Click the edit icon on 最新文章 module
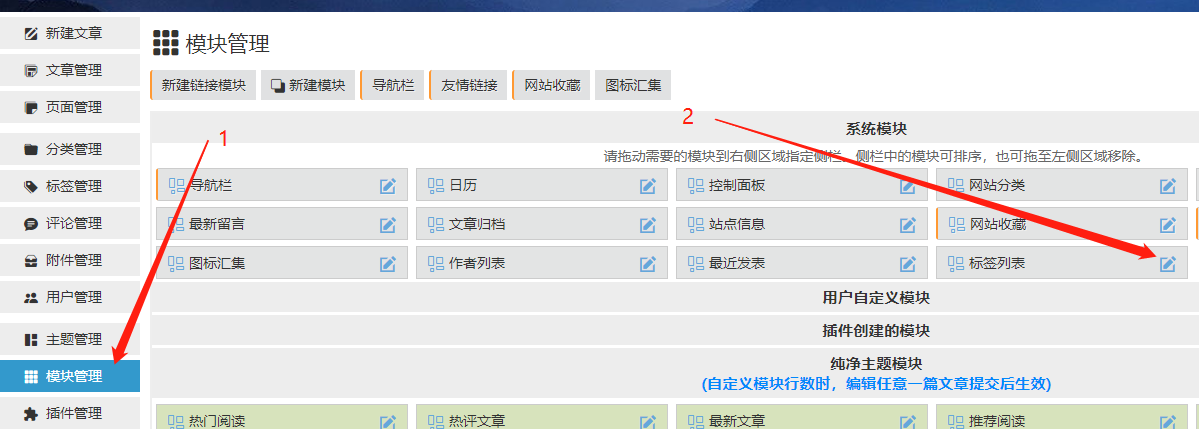 (908, 422)
